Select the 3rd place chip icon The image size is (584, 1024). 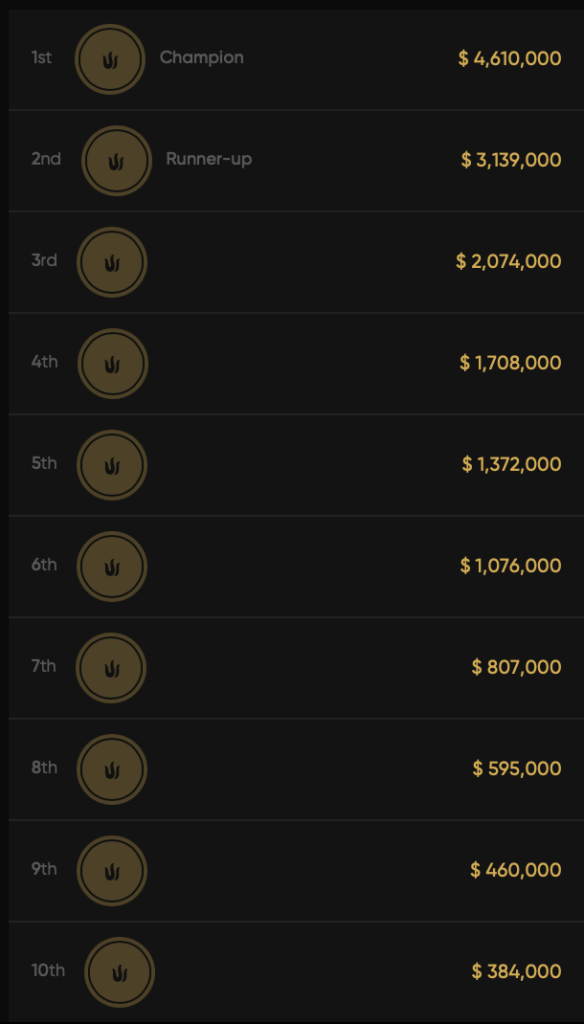pyautogui.click(x=112, y=262)
